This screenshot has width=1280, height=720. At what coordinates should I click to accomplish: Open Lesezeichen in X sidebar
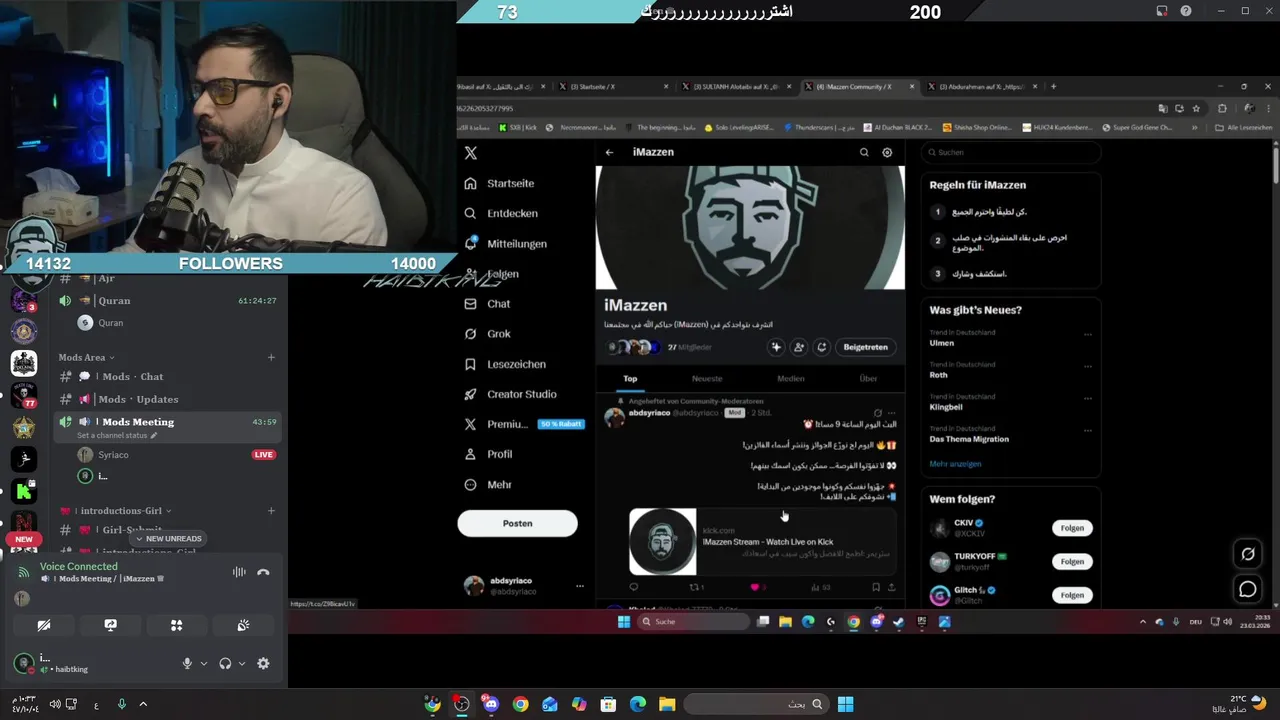coord(505,364)
